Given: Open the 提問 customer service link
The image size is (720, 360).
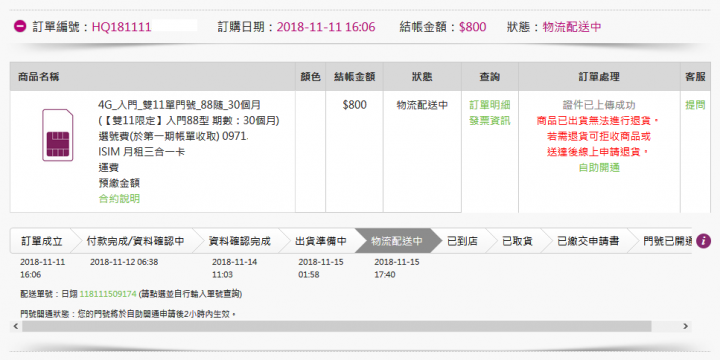Looking at the screenshot, I should pyautogui.click(x=695, y=105).
